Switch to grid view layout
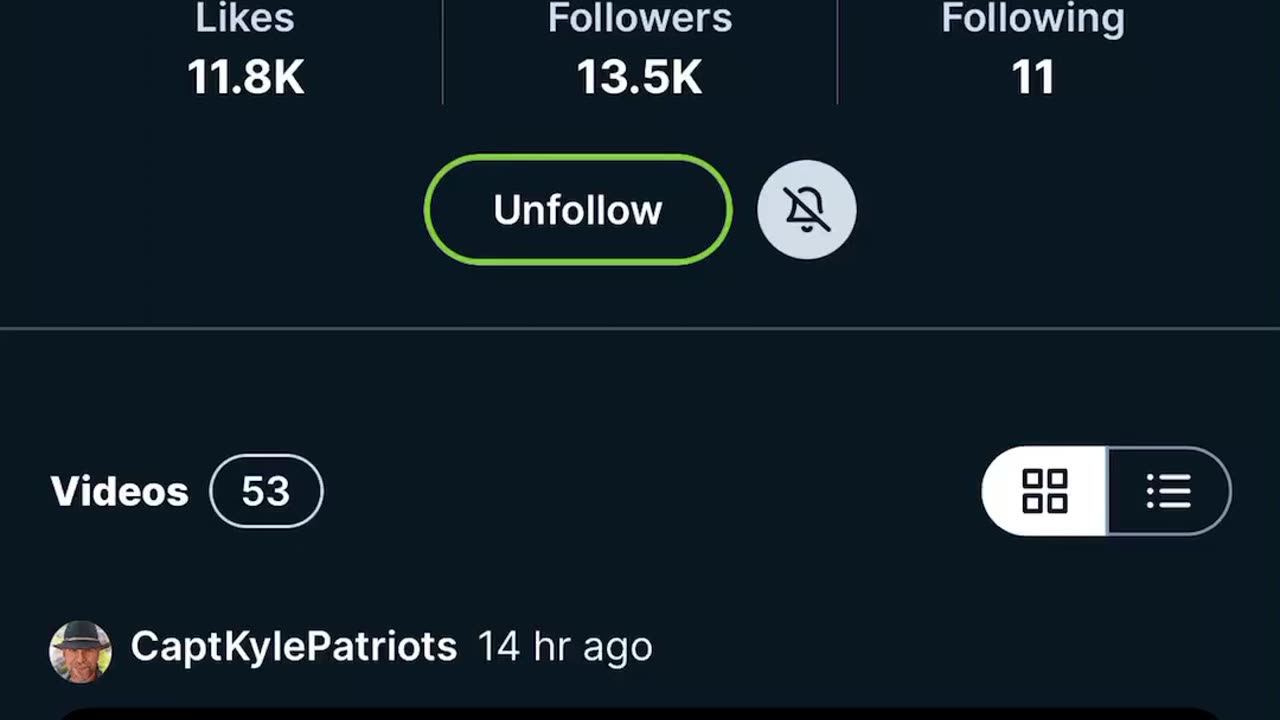The width and height of the screenshot is (1280, 720). (1045, 491)
